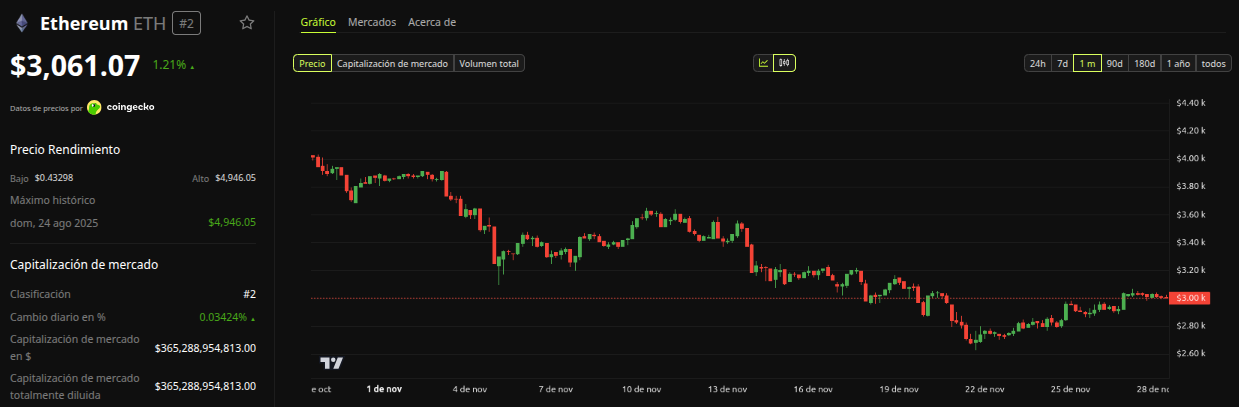This screenshot has width=1239, height=407.
Task: Open the Acerca de tab
Action: tap(432, 22)
